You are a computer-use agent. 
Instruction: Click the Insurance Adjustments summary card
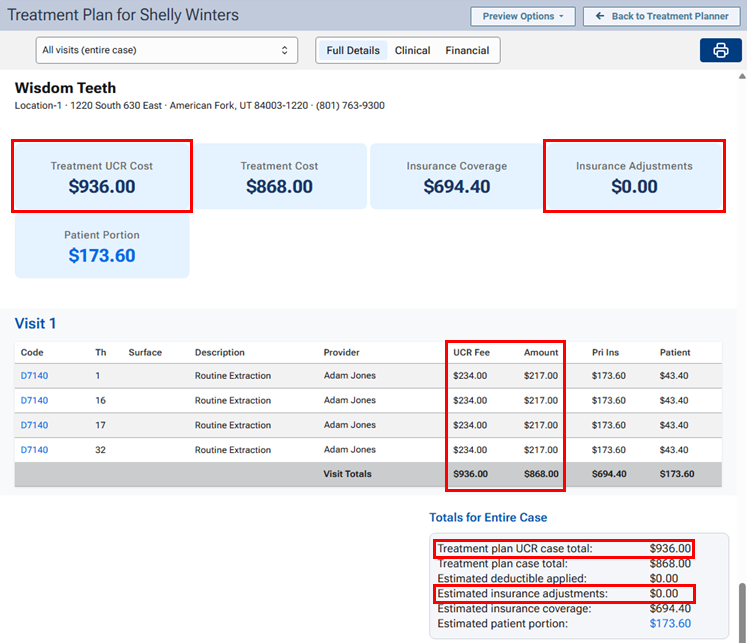point(634,176)
